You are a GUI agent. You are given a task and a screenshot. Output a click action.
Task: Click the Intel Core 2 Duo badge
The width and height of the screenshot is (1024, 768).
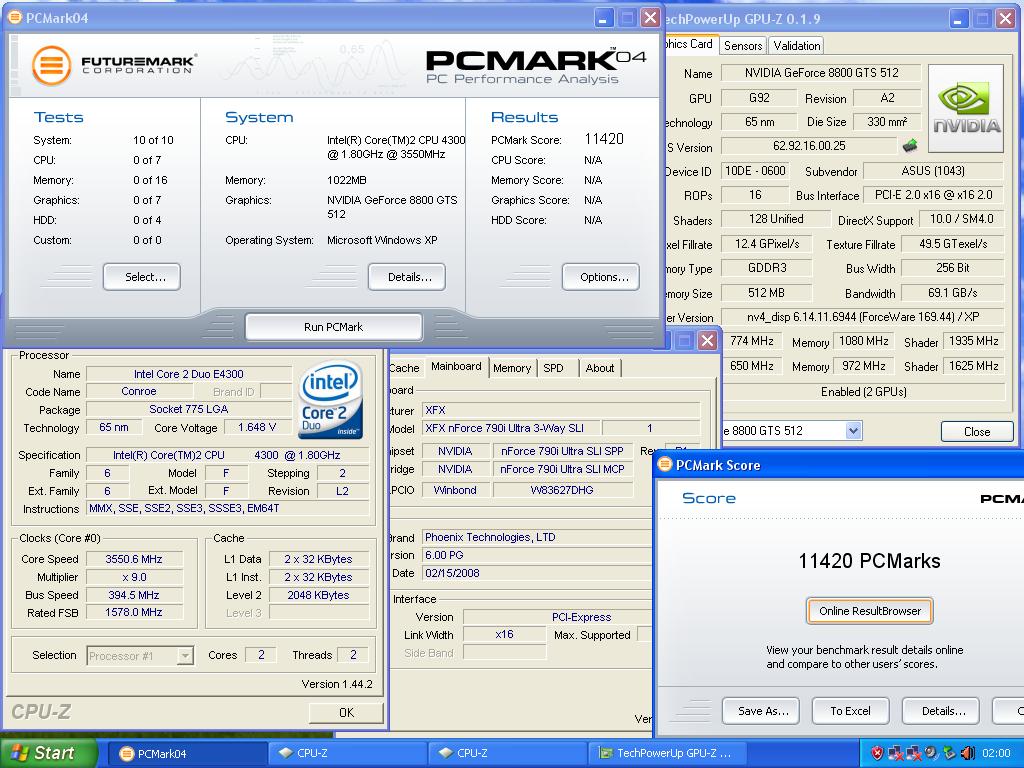pos(330,400)
